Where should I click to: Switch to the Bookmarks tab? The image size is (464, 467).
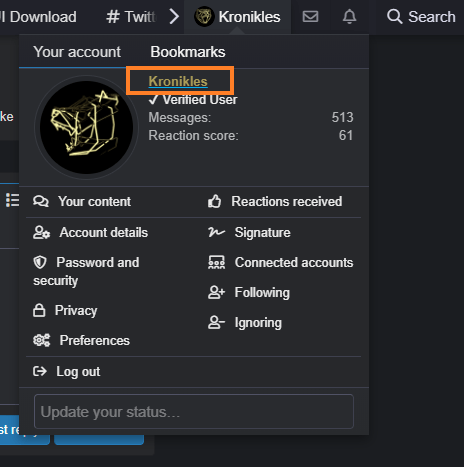pyautogui.click(x=188, y=52)
